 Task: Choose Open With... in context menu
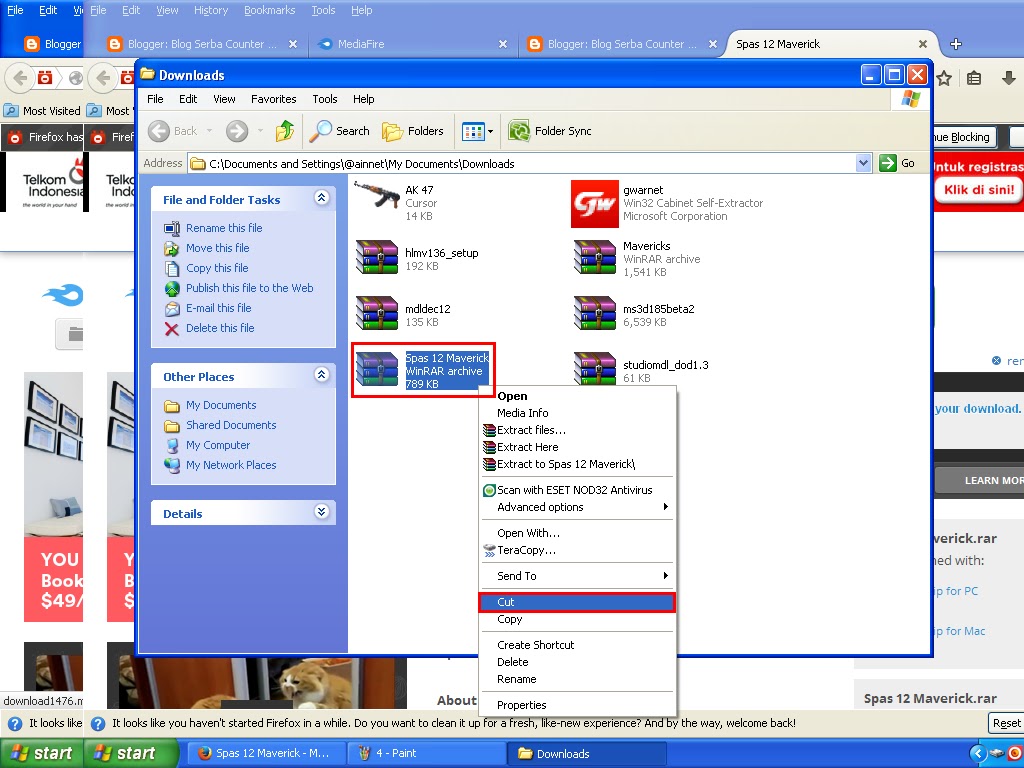(577, 533)
